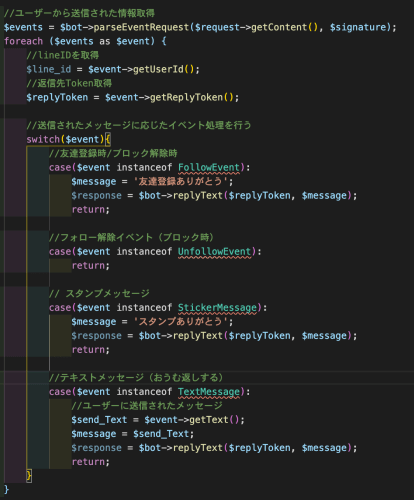Viewport: 414px width, 500px height.
Task: Click the getUserId method call
Action: [x=158, y=69]
